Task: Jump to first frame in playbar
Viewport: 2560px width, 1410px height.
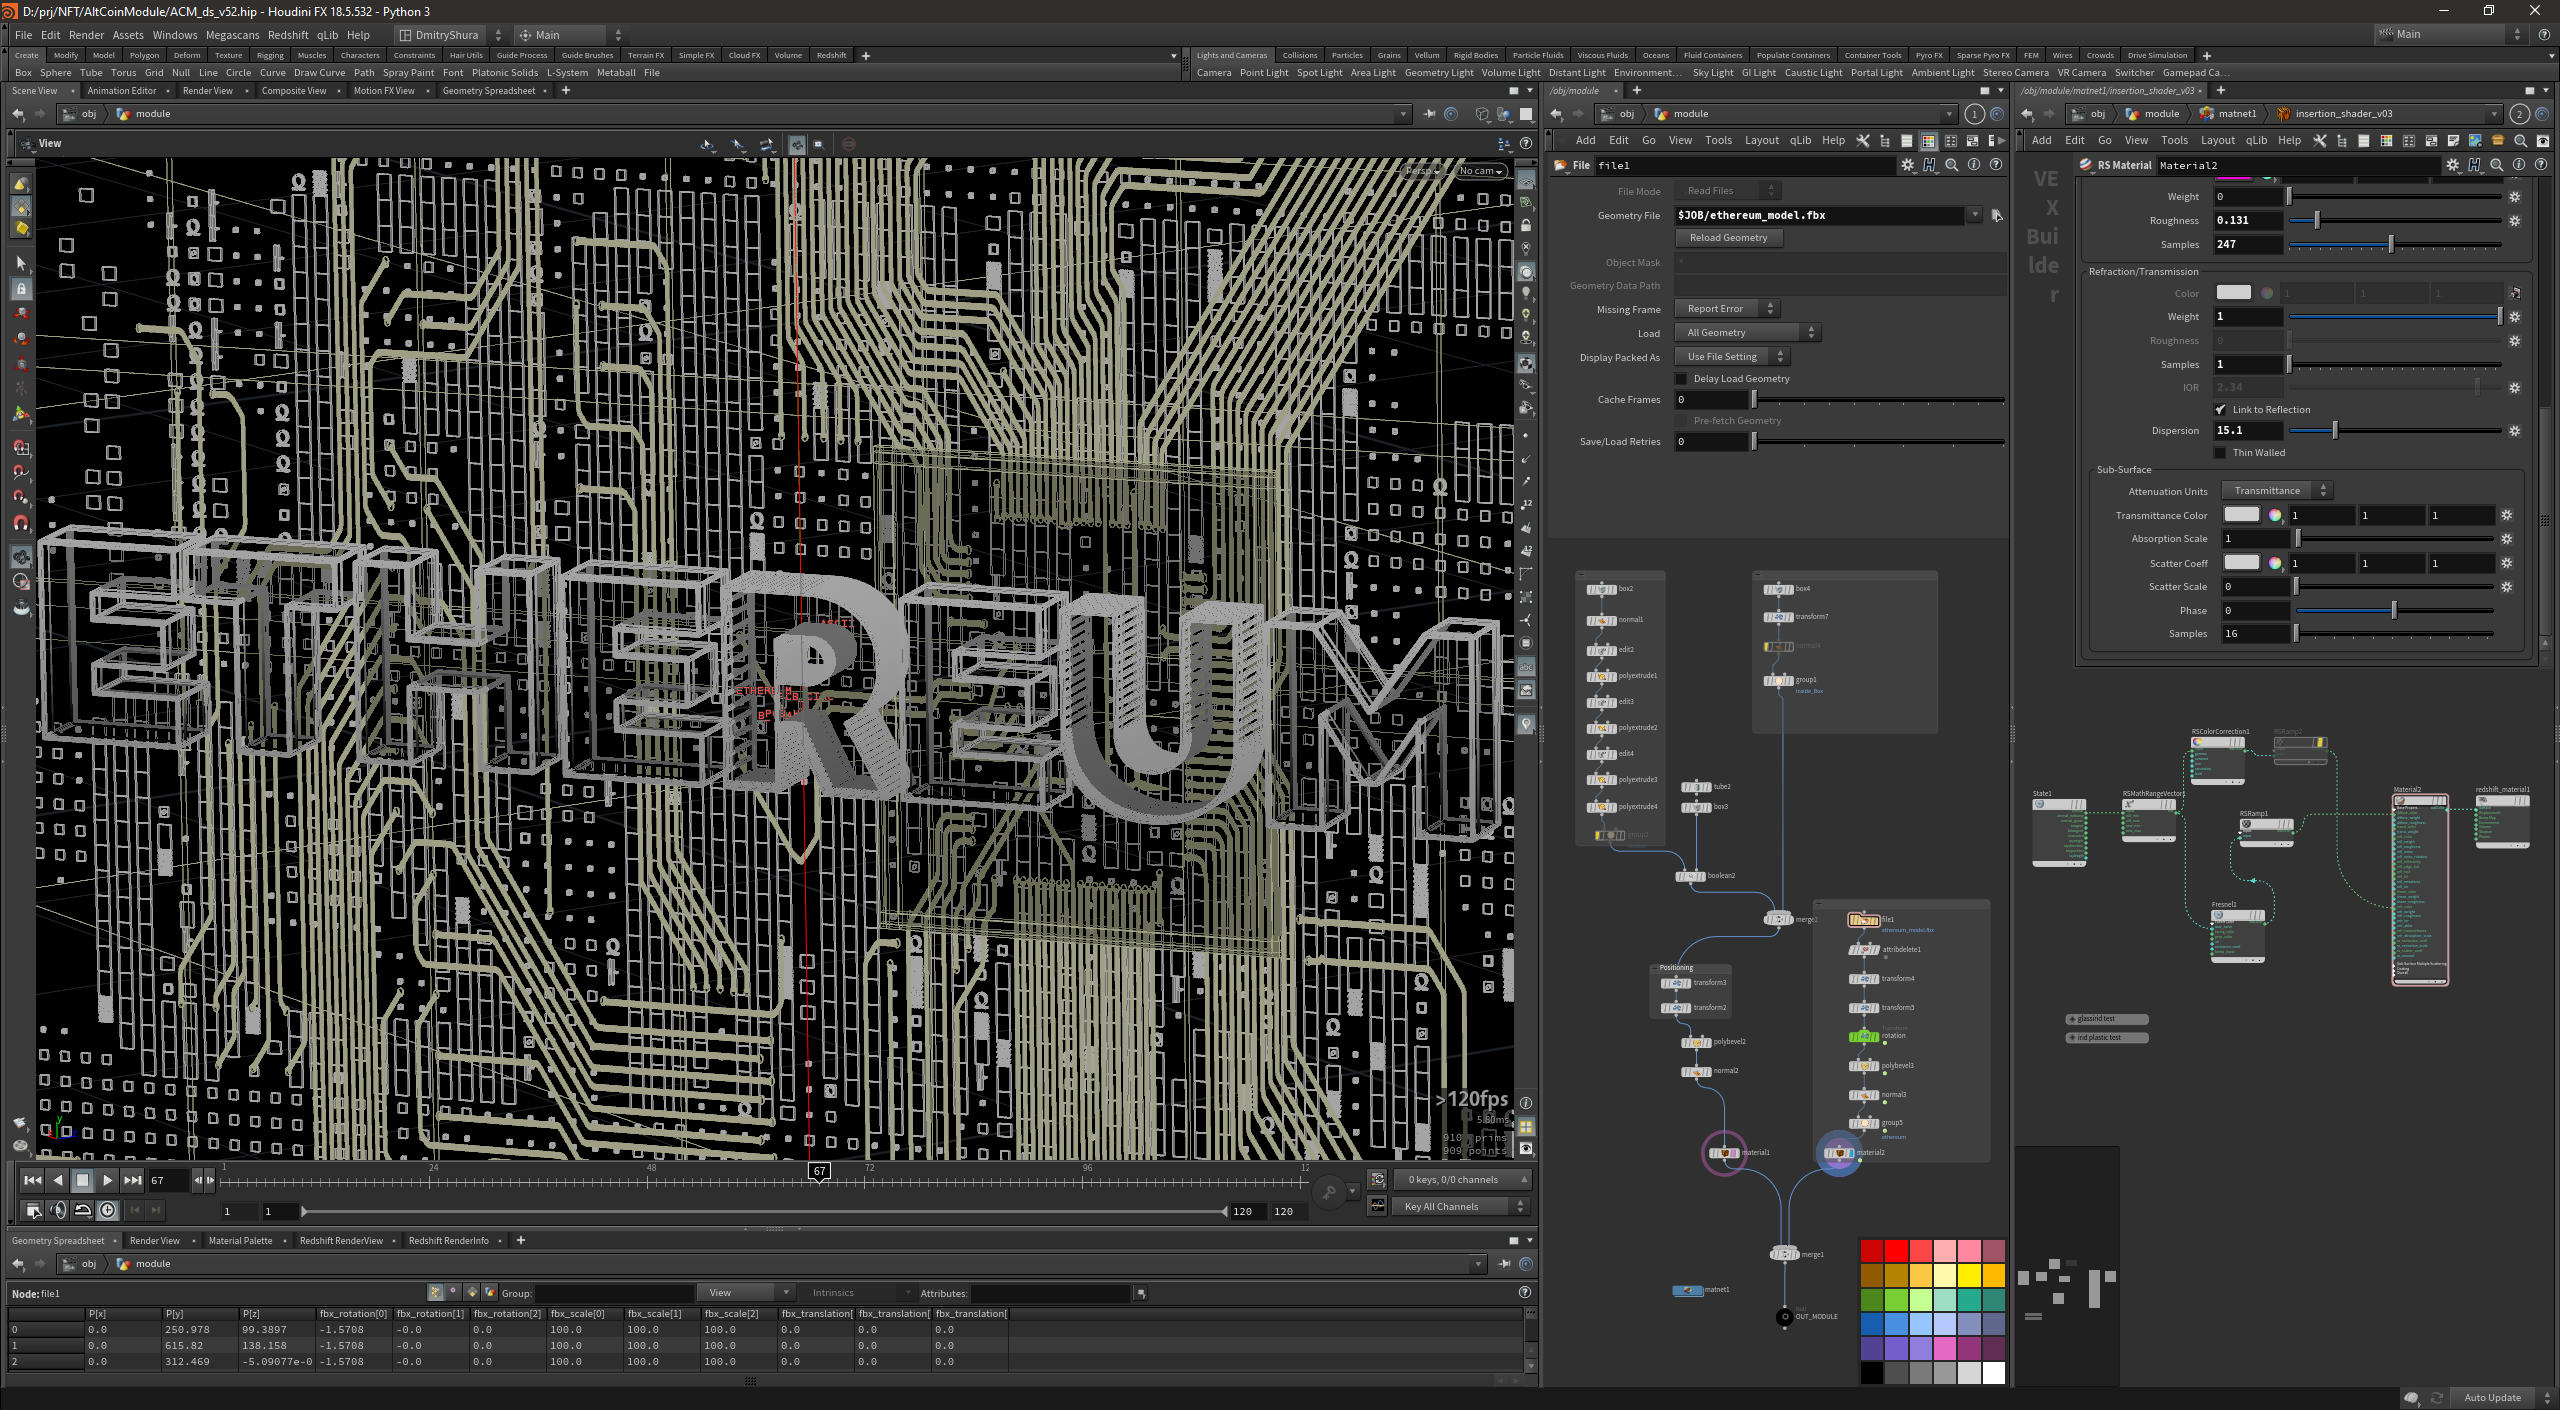Action: [32, 1180]
